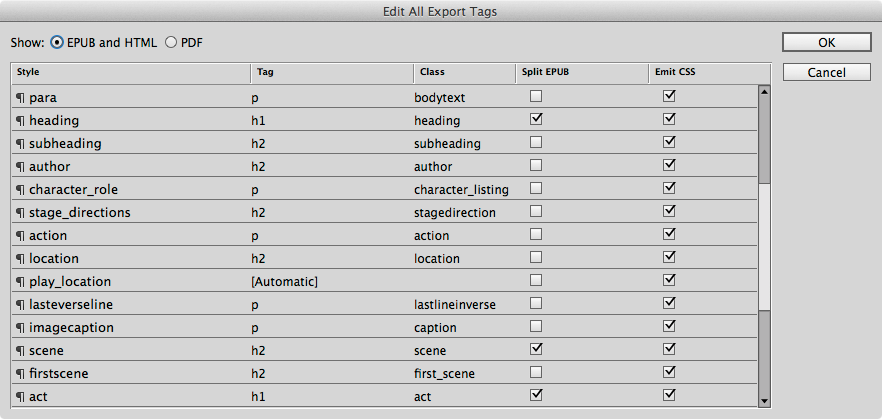Uncheck Emit CSS for subheading style
The image size is (882, 419).
[x=669, y=142]
